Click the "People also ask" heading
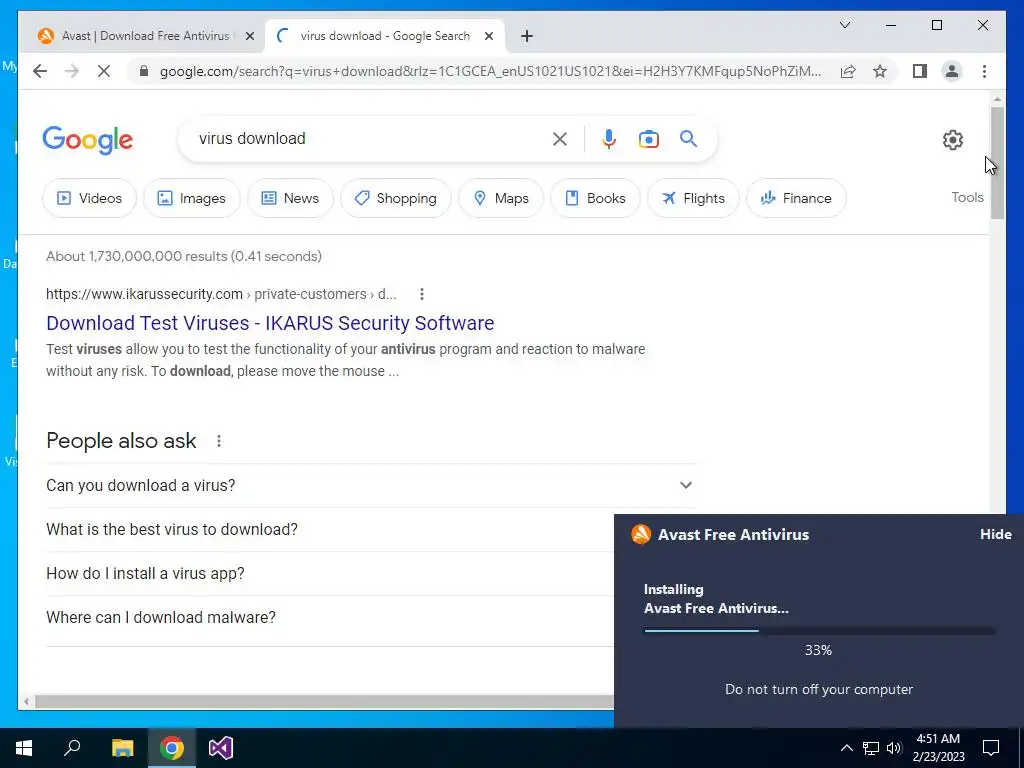 click(x=121, y=441)
